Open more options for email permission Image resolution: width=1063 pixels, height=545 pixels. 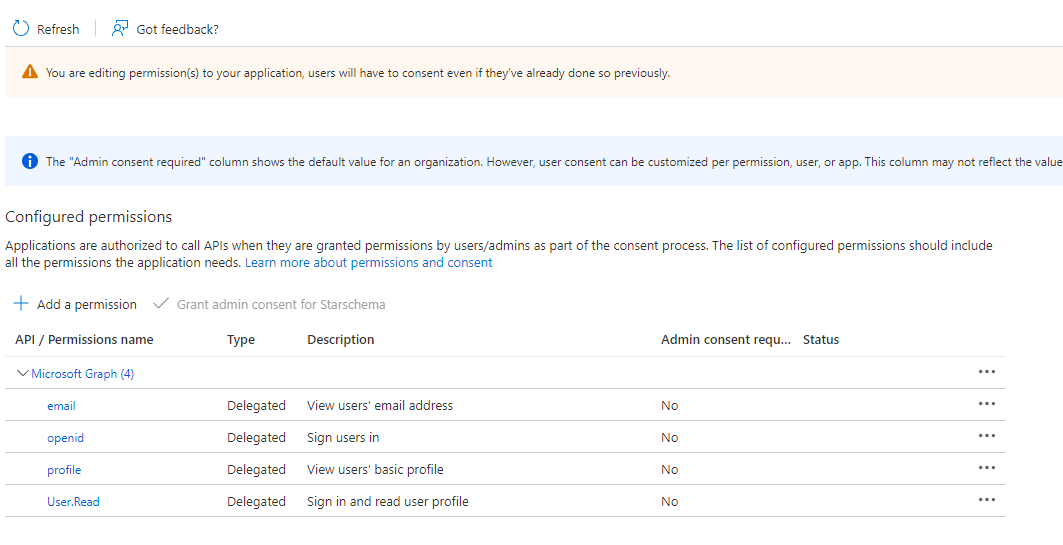987,404
